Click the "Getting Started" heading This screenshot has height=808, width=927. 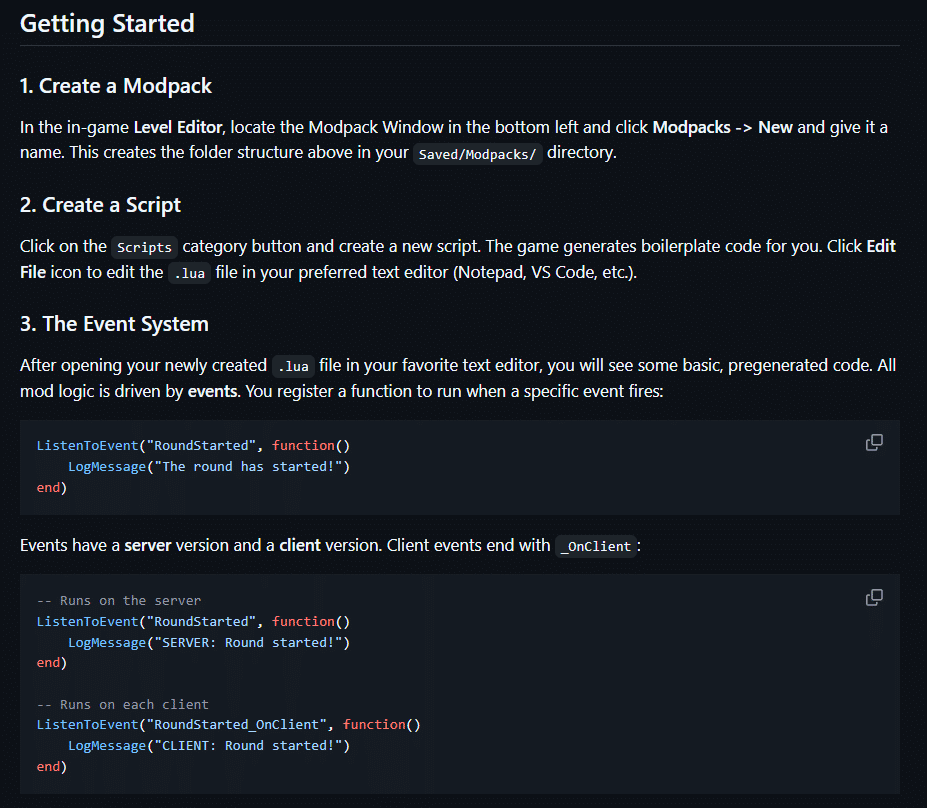[x=107, y=24]
